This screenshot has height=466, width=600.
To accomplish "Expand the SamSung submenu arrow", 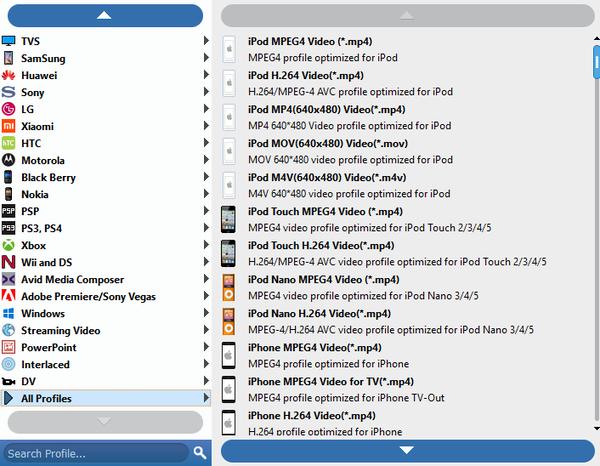I will 206,58.
